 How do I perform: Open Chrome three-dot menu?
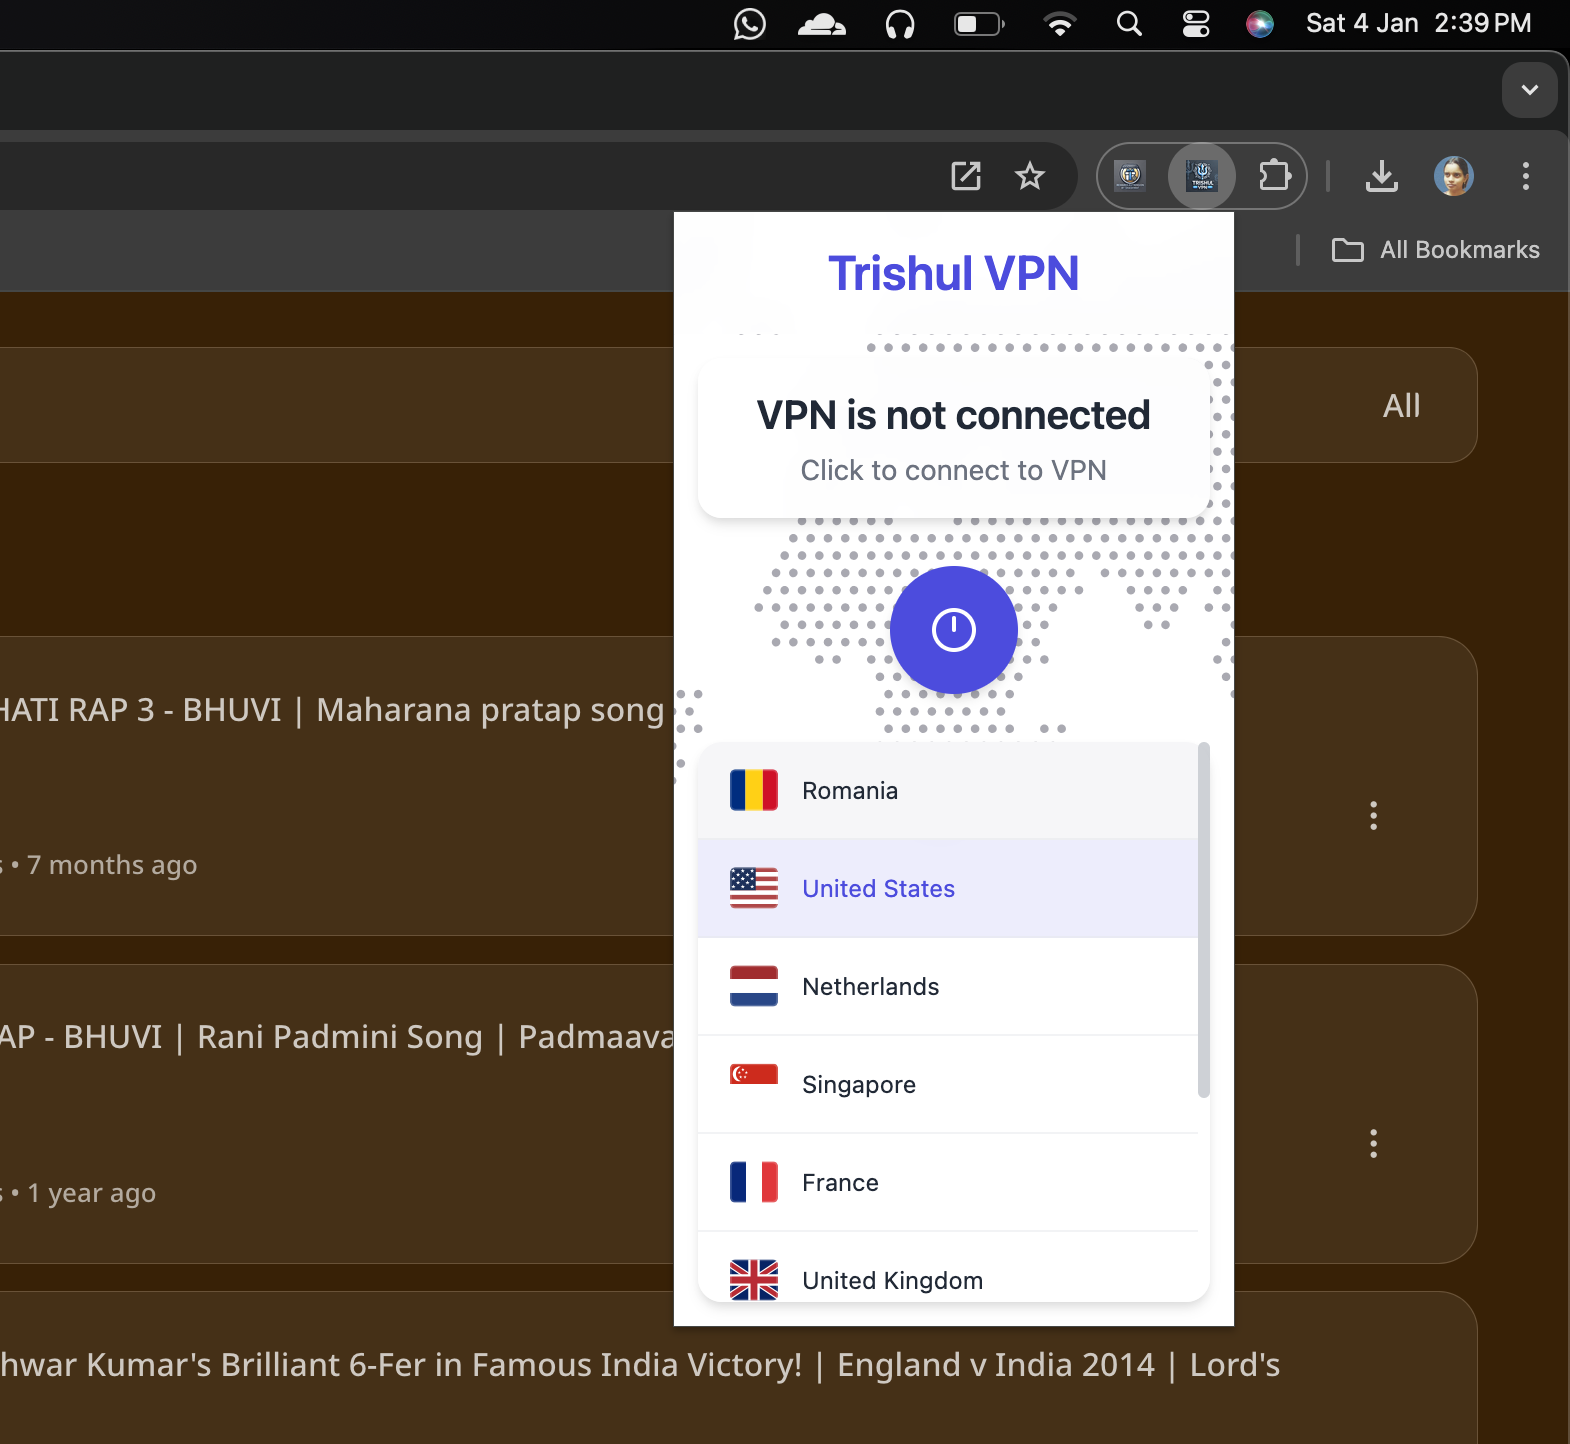1526,176
